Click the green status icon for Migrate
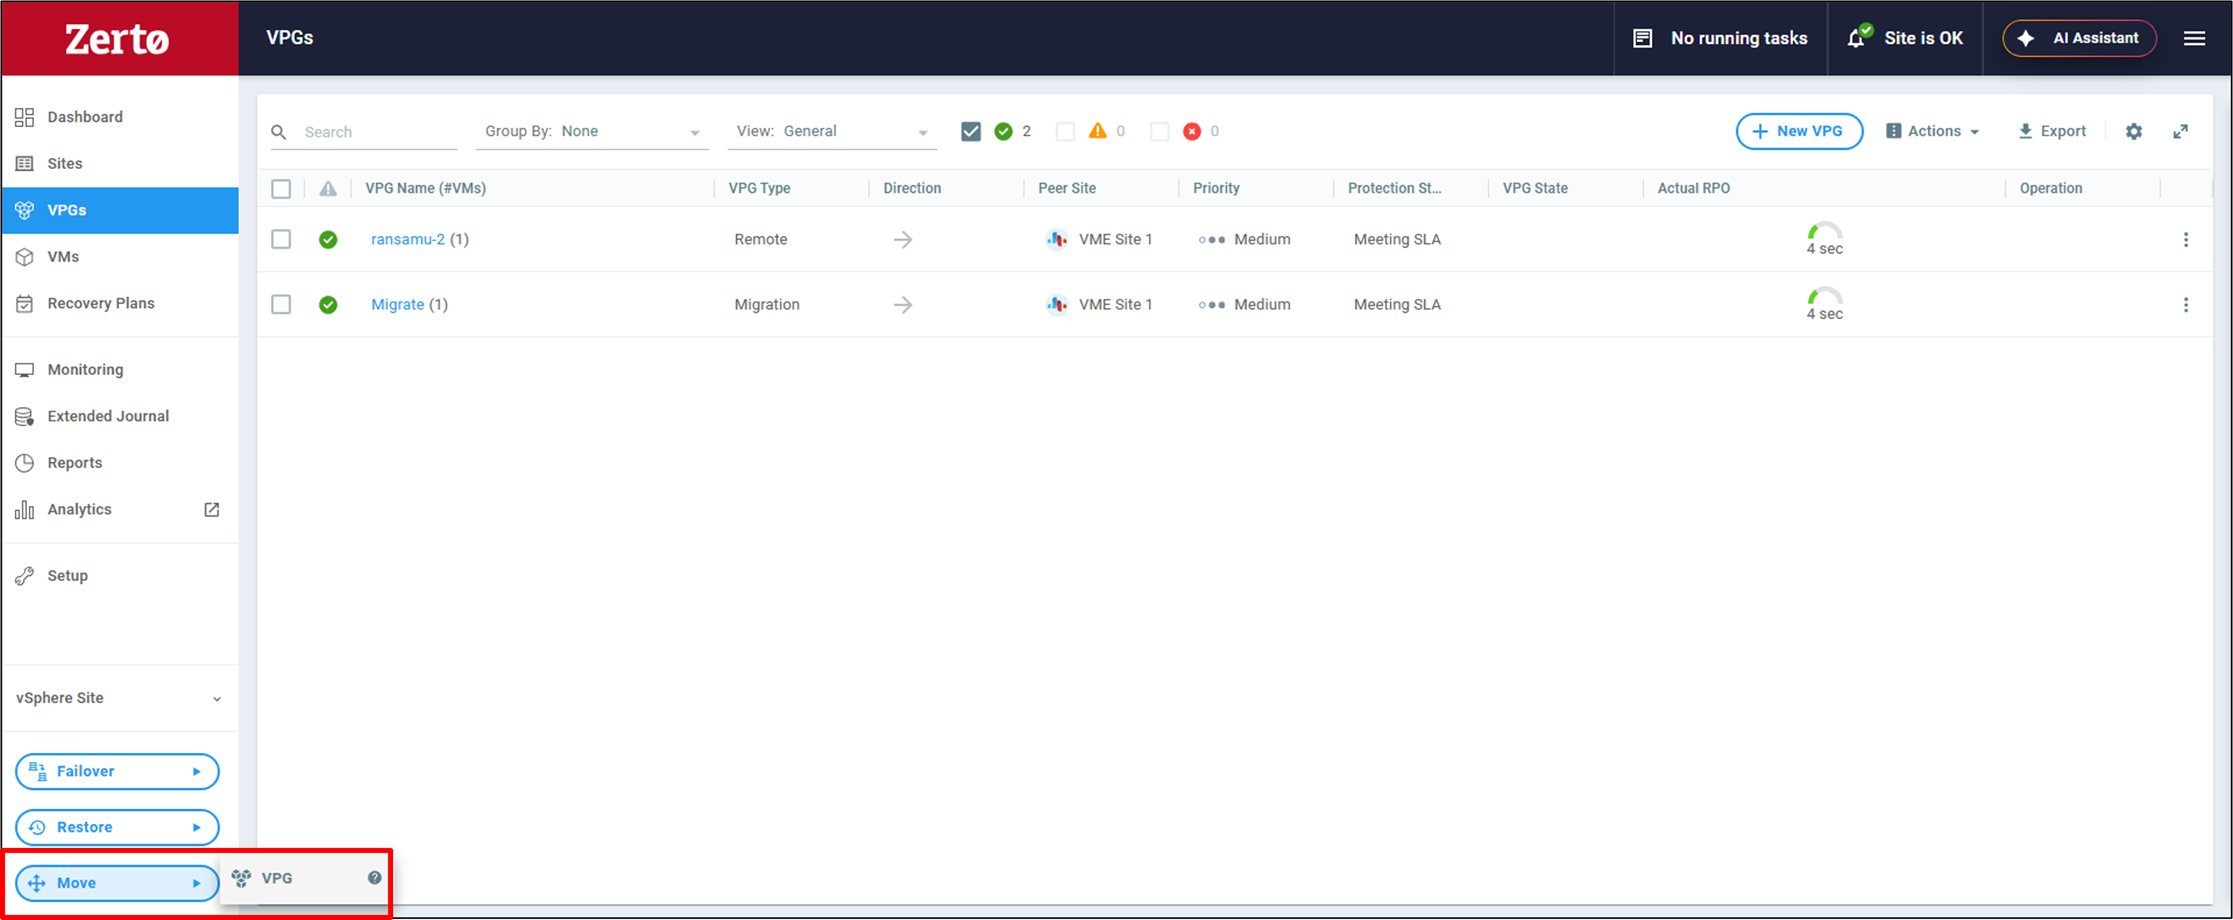The image size is (2233, 920). click(x=328, y=305)
